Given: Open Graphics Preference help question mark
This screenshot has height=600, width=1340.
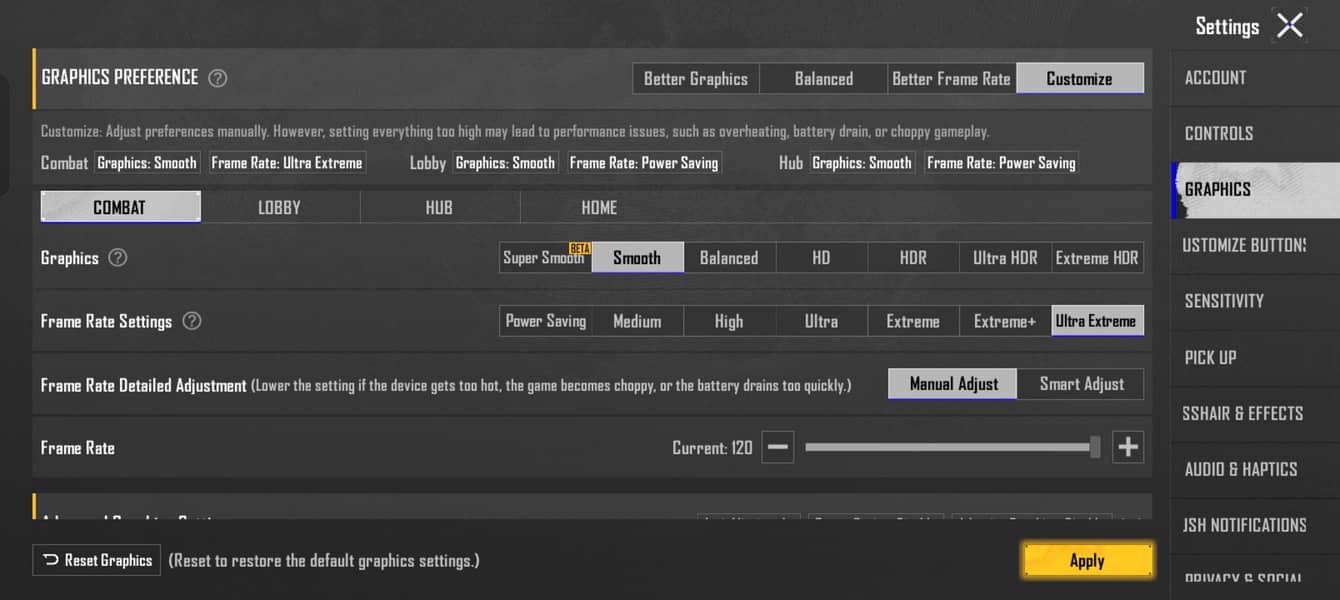Looking at the screenshot, I should point(217,78).
